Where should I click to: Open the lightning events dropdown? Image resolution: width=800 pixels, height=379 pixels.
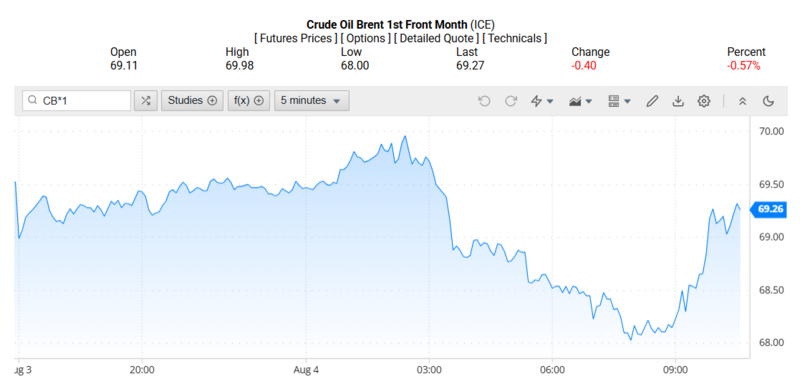(x=542, y=101)
